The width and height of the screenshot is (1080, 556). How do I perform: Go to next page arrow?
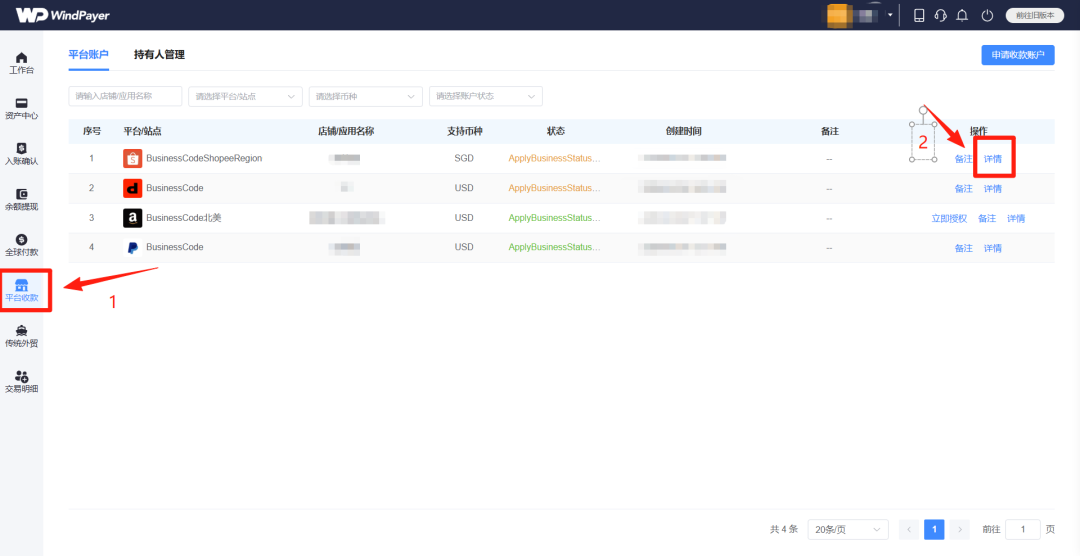coord(959,529)
